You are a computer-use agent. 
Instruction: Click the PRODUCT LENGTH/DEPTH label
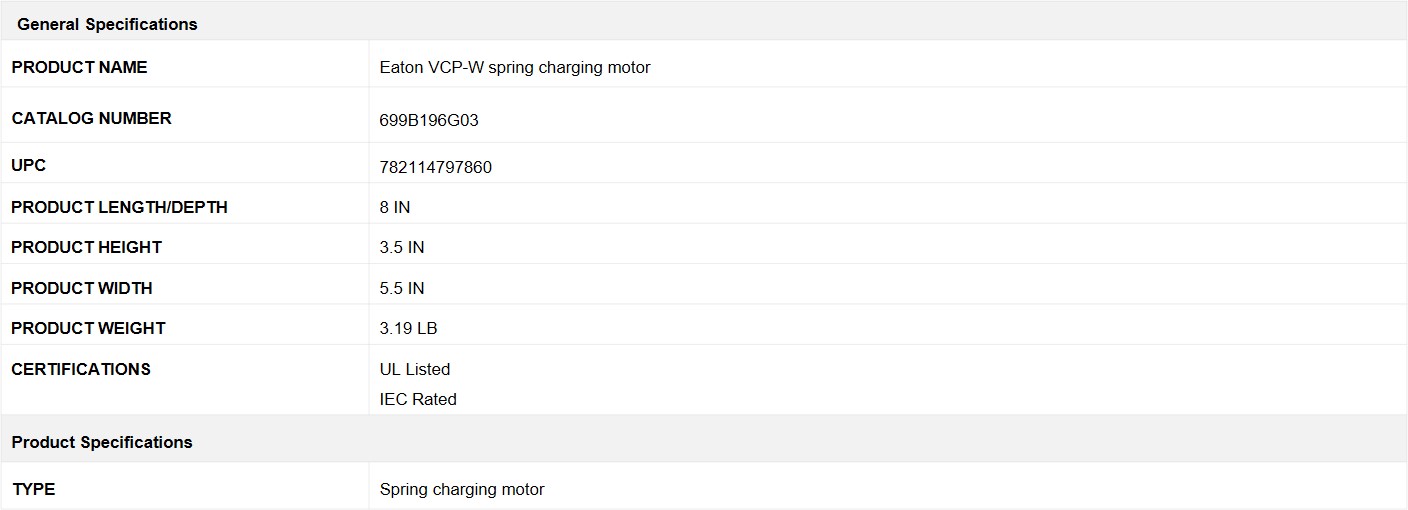click(119, 207)
